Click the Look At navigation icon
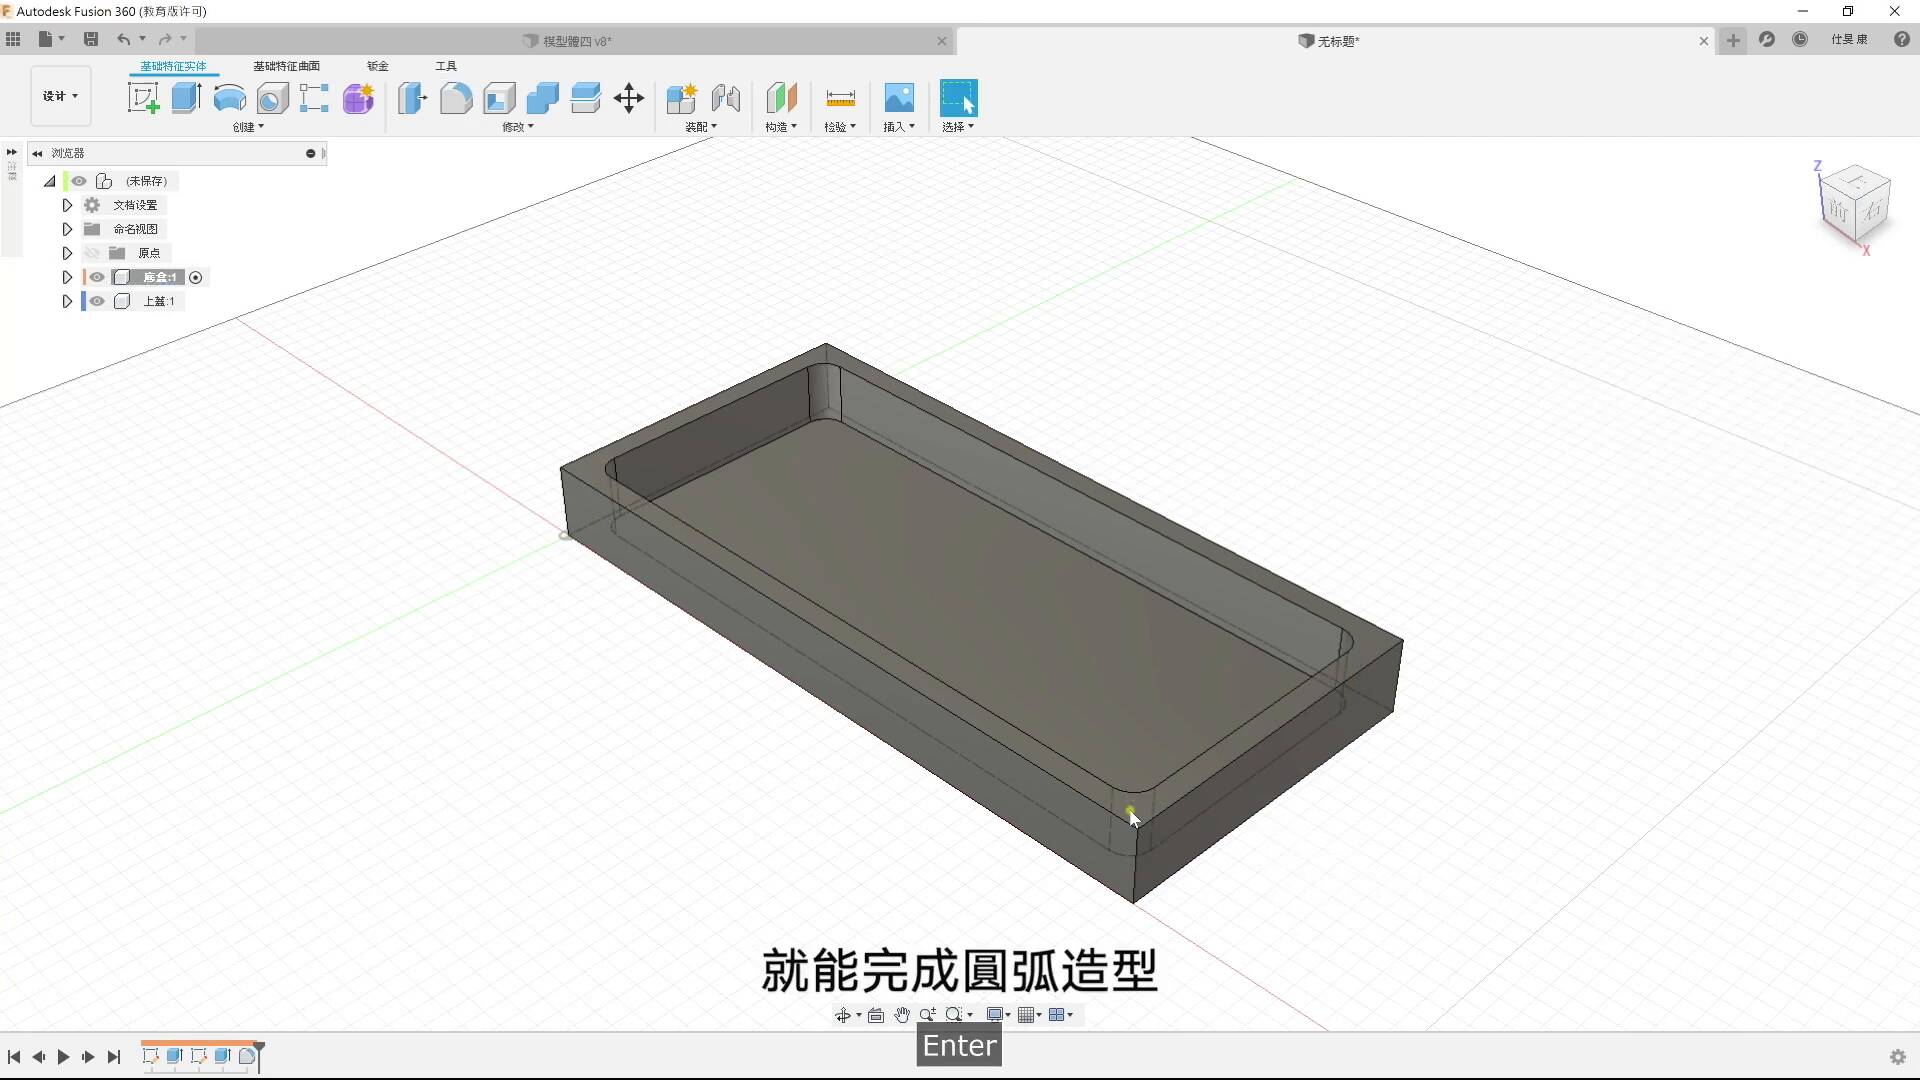 point(876,1015)
